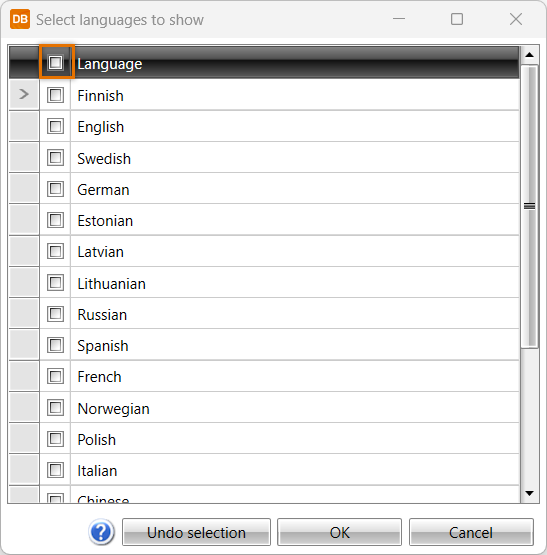
Task: Click the row header next to Polish
Action: (x=24, y=439)
